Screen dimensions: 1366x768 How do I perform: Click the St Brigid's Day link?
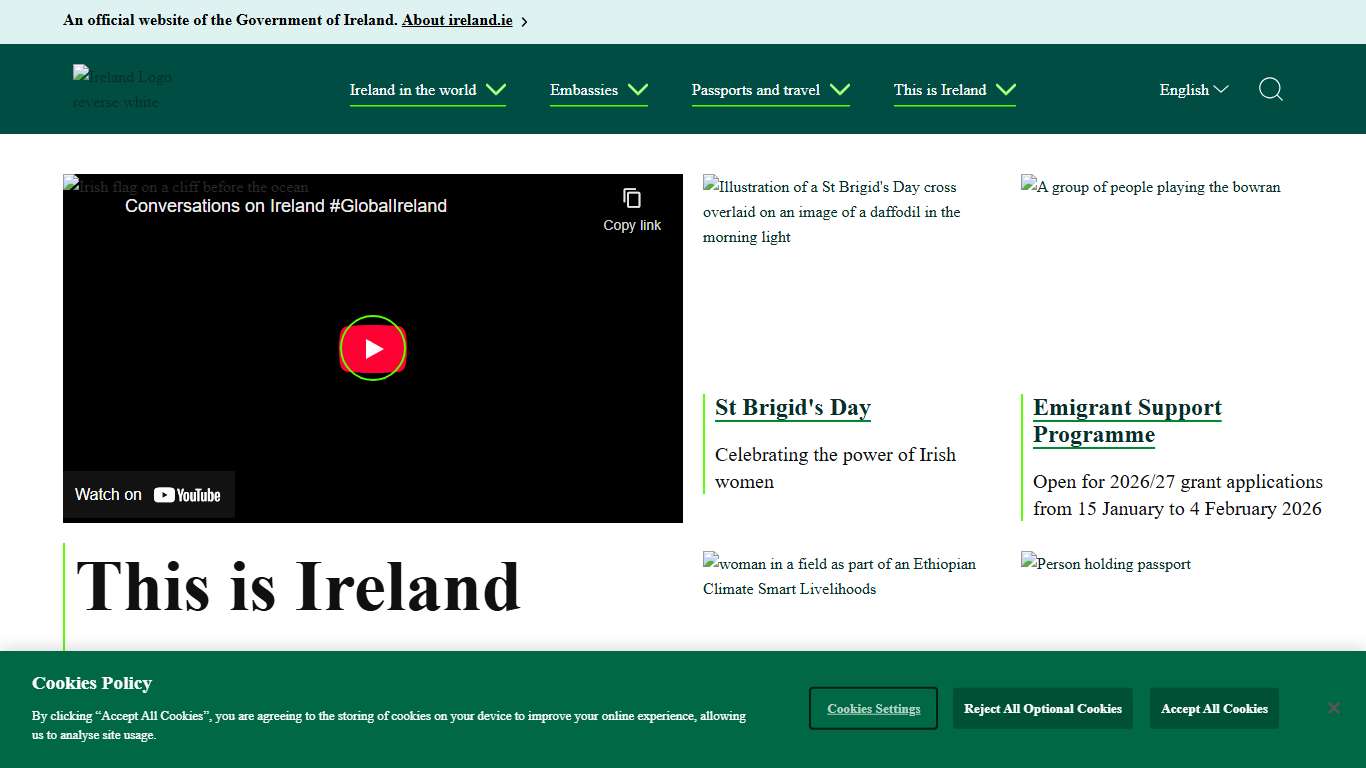(792, 407)
